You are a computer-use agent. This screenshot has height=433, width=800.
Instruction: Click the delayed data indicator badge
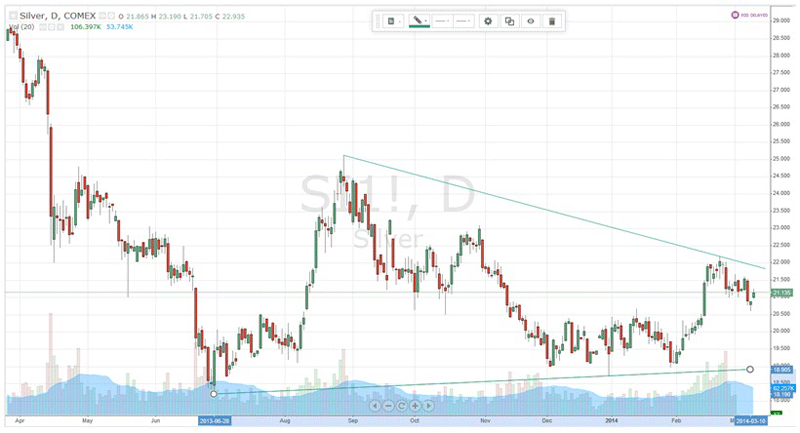(749, 15)
